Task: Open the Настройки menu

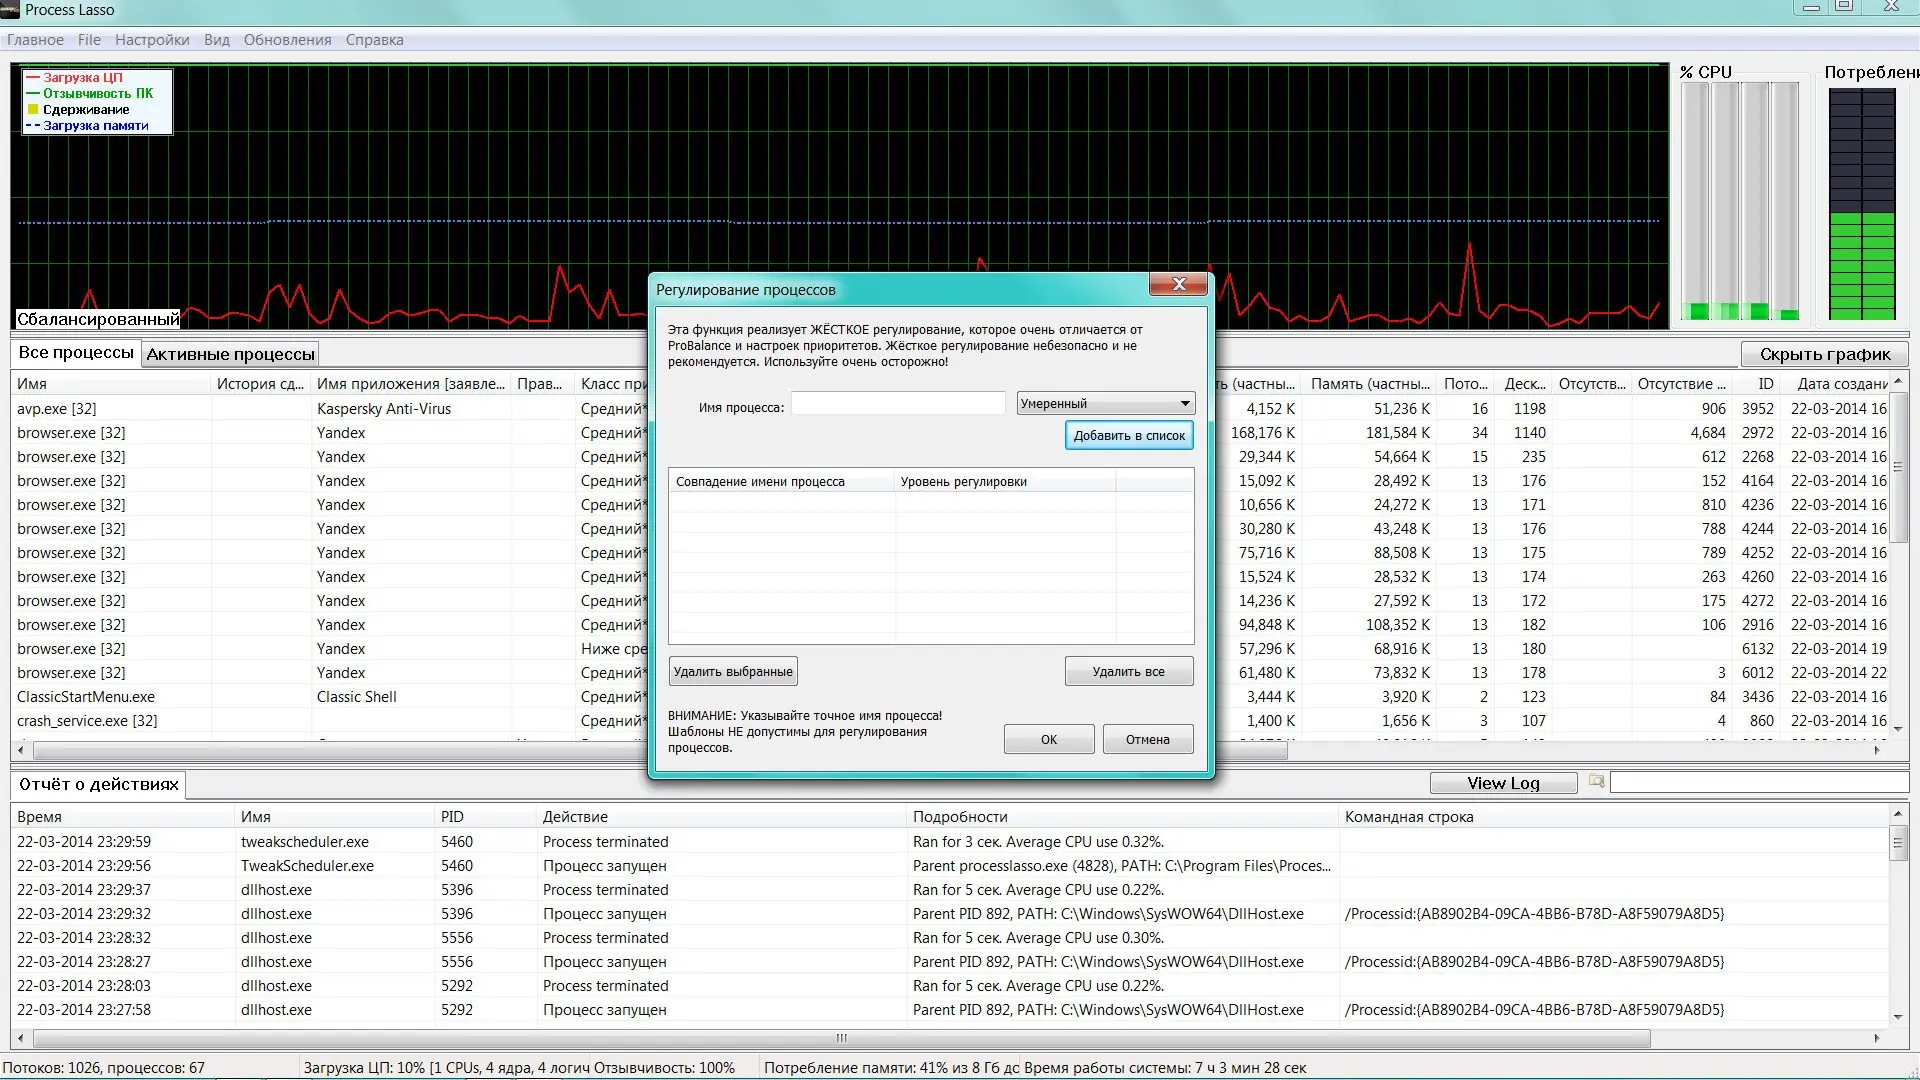Action: [152, 40]
